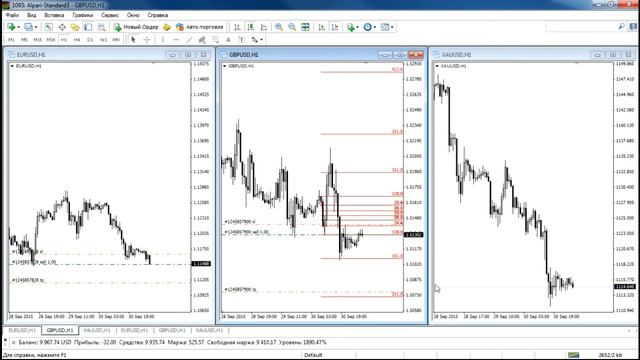
Task: Toggle the Авто-торговля button
Action: coord(200,27)
